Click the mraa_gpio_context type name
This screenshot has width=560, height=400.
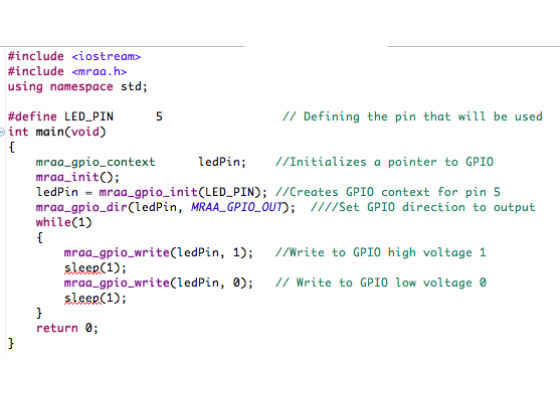click(x=95, y=162)
